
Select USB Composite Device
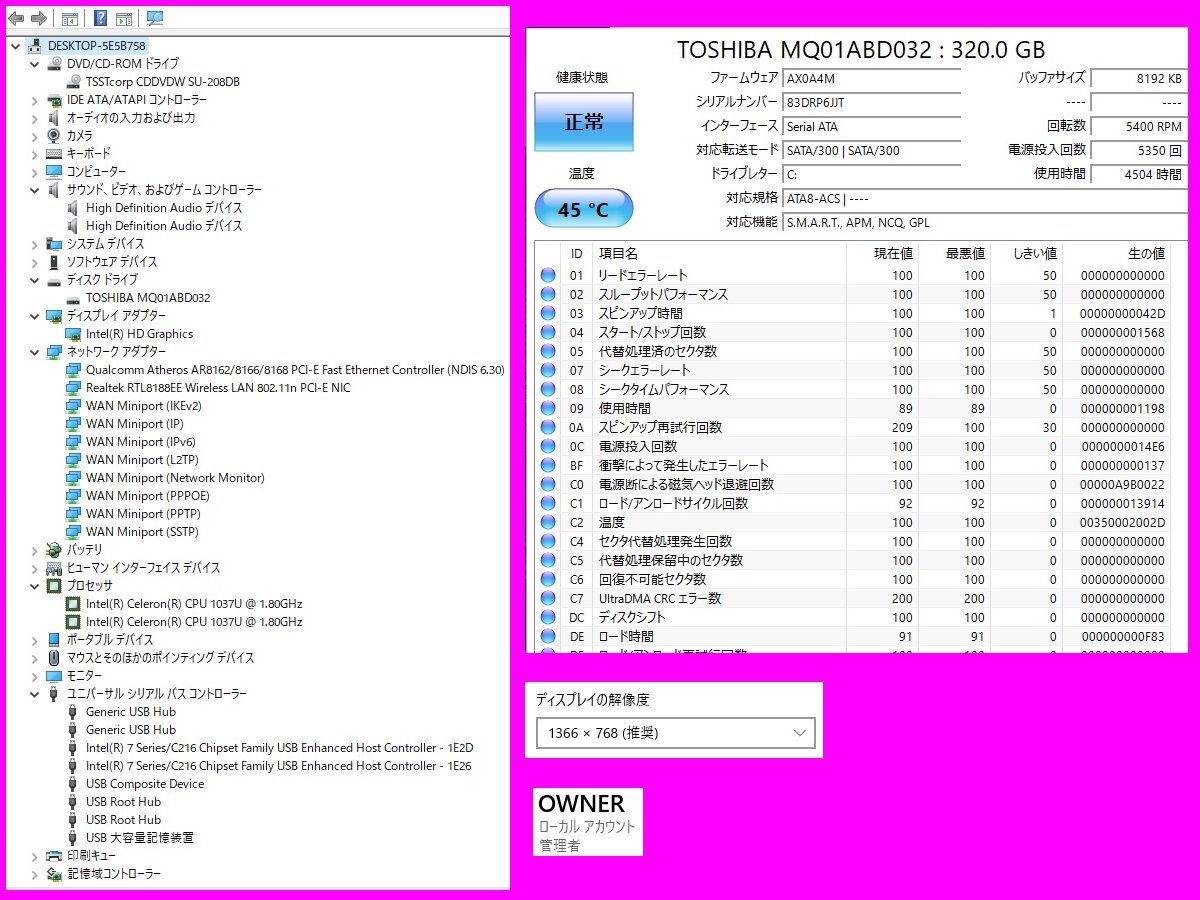coord(145,783)
